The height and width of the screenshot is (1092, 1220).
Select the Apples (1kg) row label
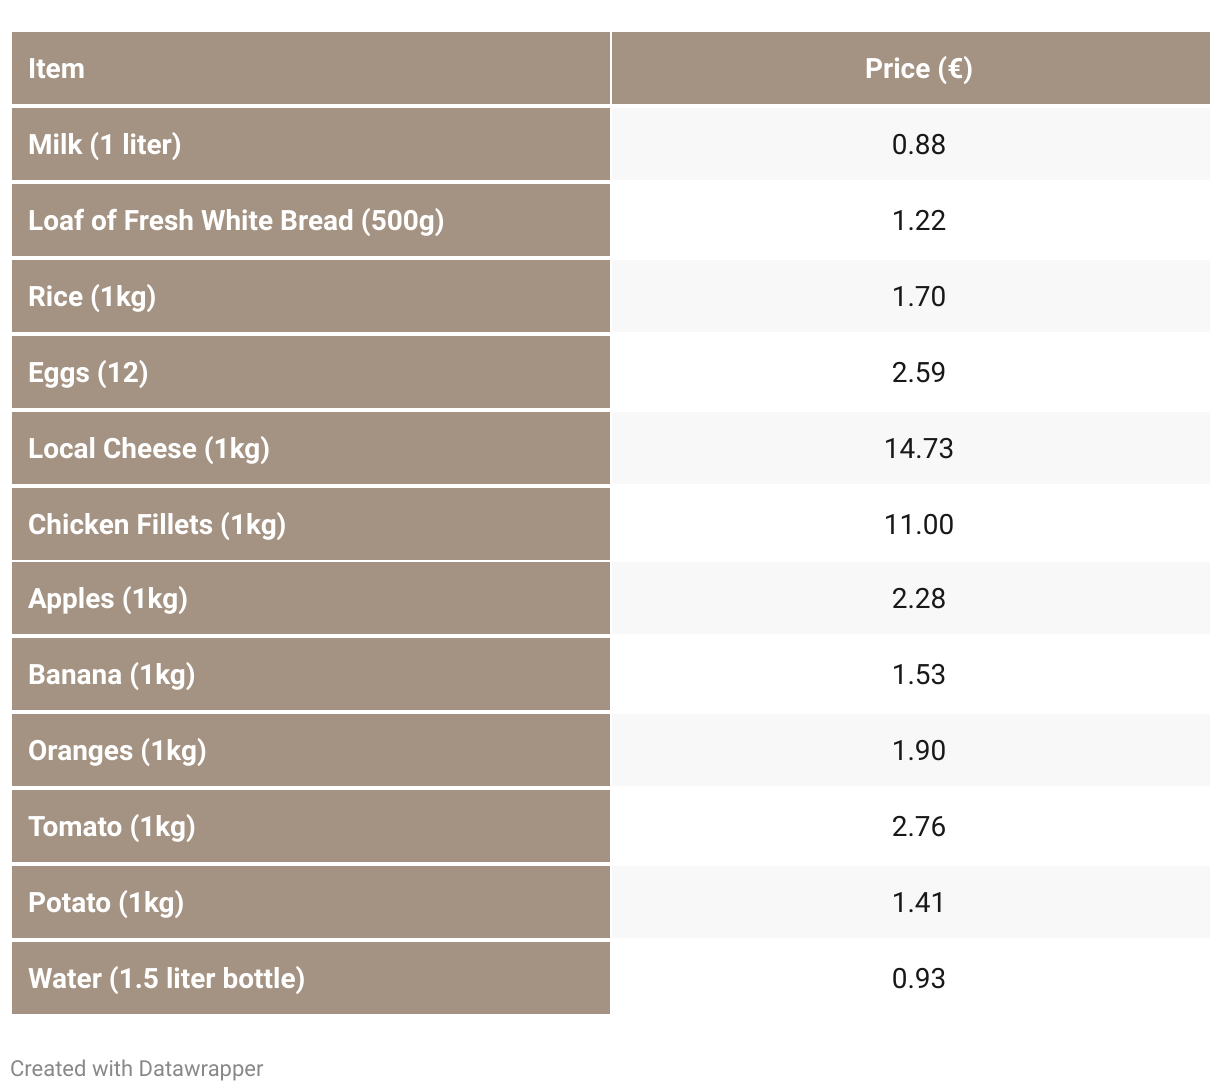pos(310,598)
